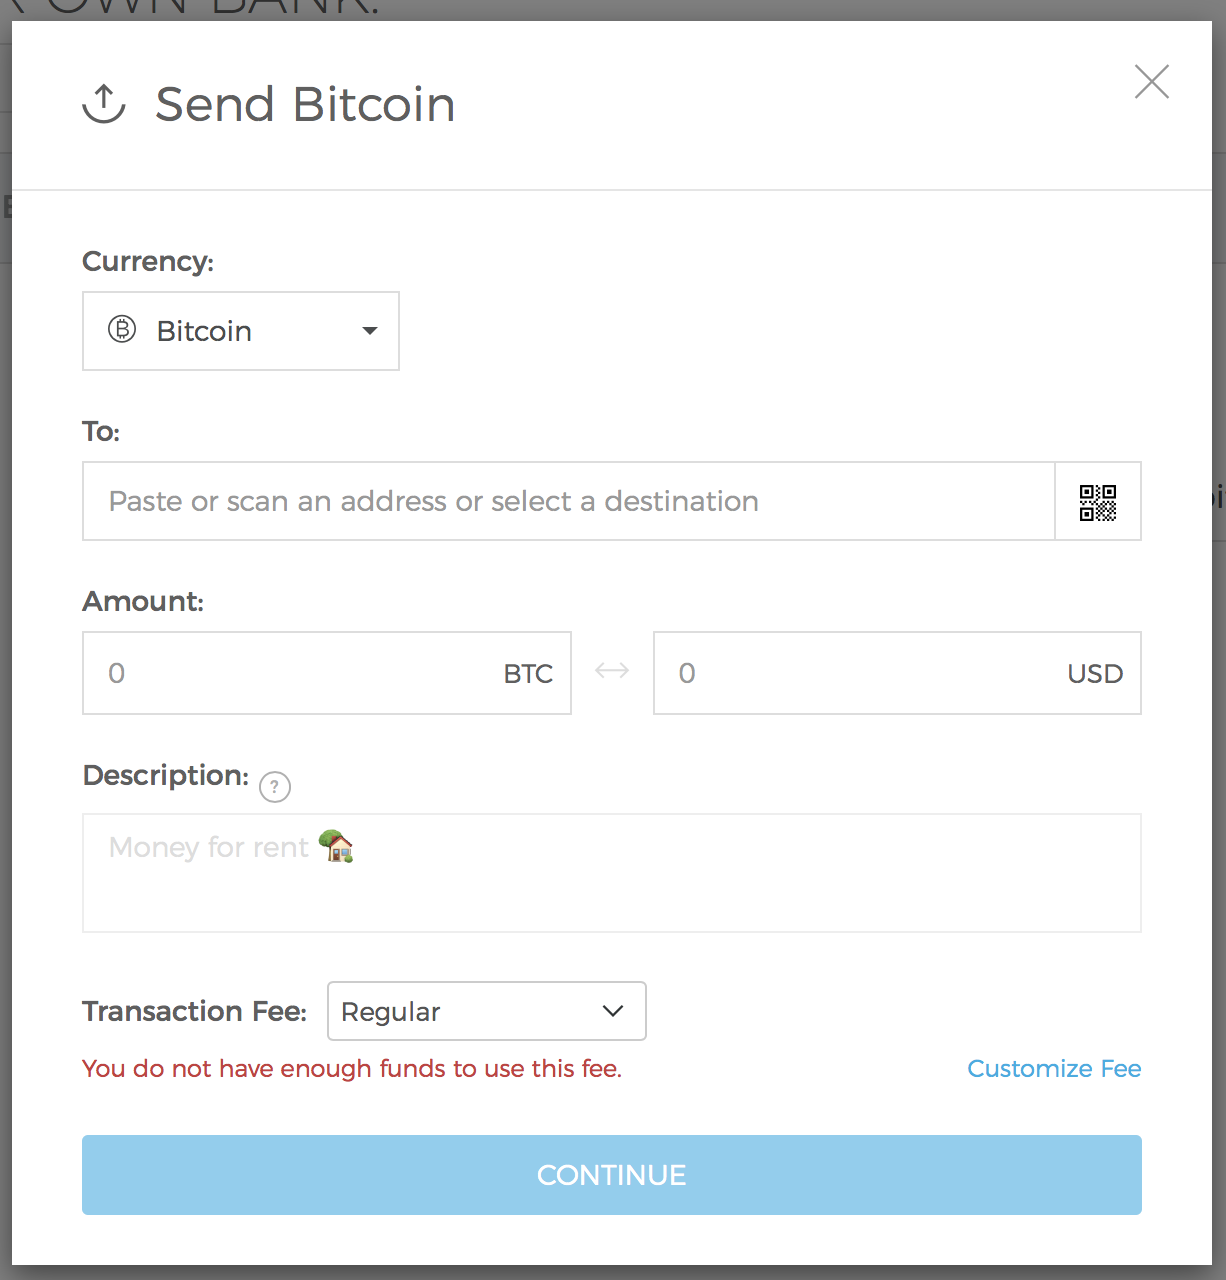The width and height of the screenshot is (1226, 1280).
Task: Click the send arrow icon beside the title
Action: click(x=104, y=104)
